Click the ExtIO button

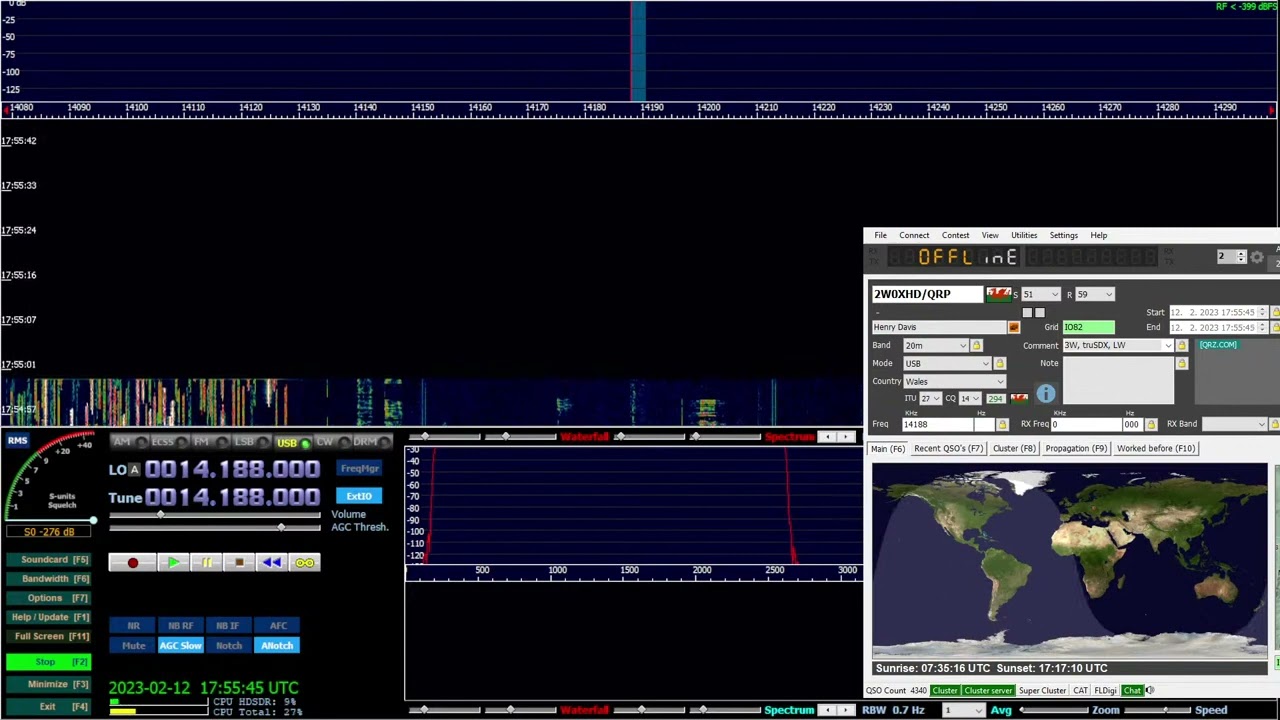[x=359, y=496]
